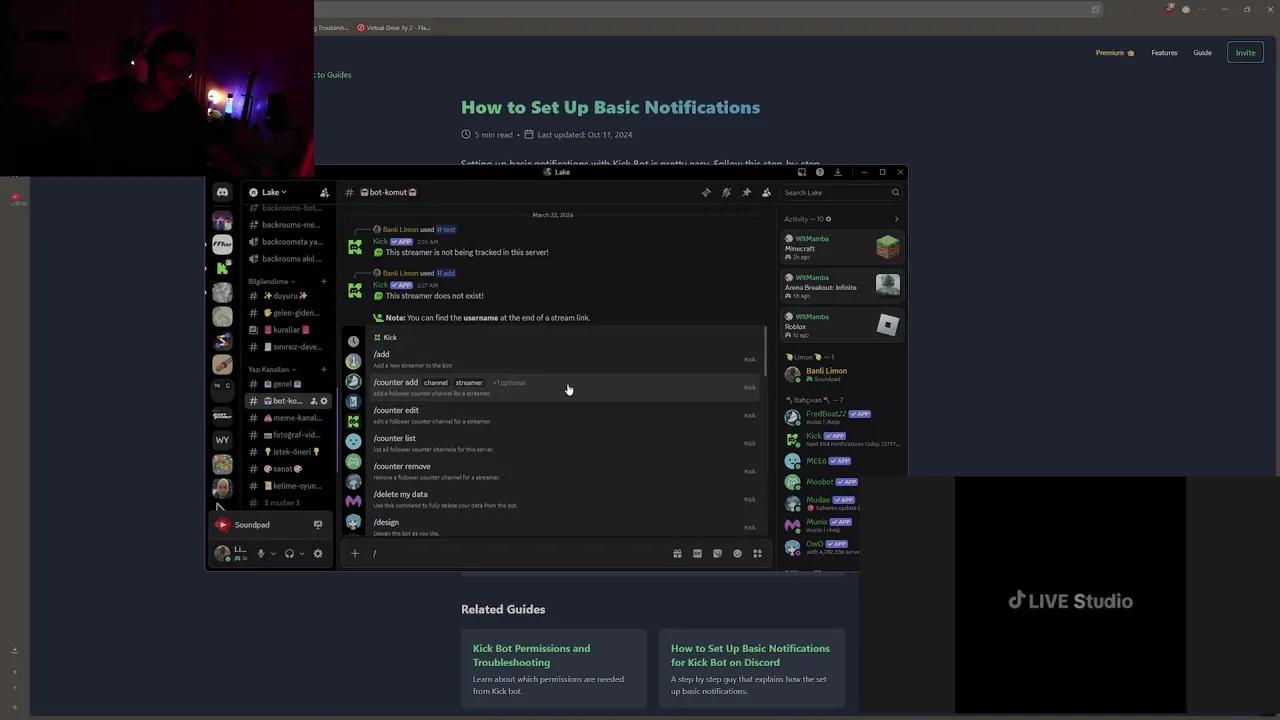Click the Discord download update icon

(x=837, y=172)
